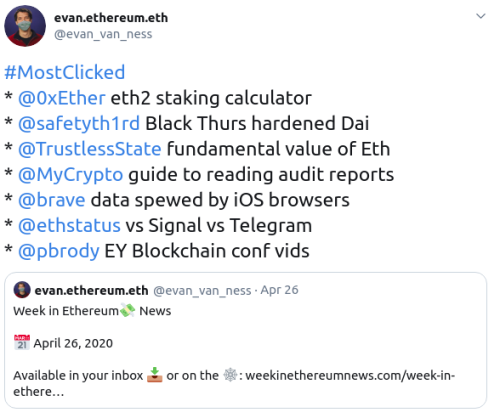Click the spider web emoji icon

[x=230, y=375]
